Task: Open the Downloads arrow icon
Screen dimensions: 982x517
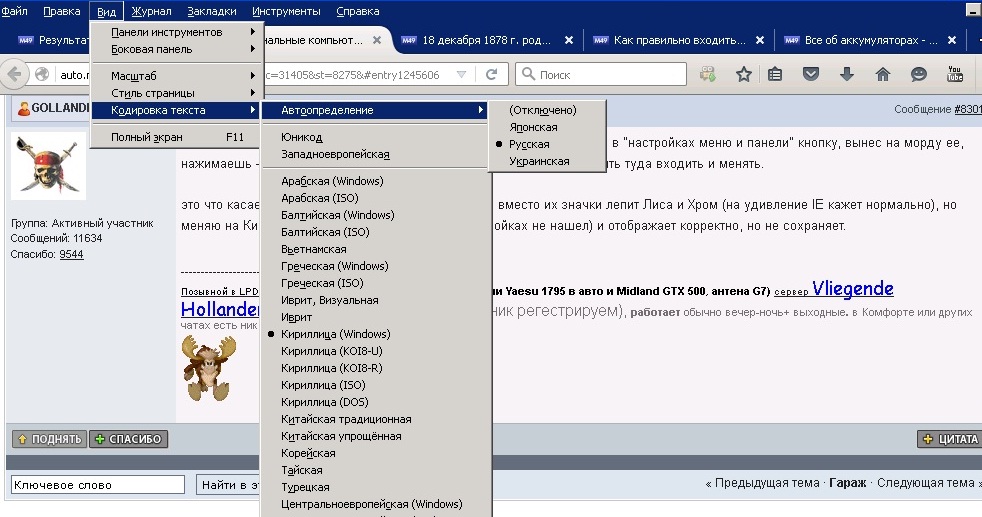Action: 847,74
